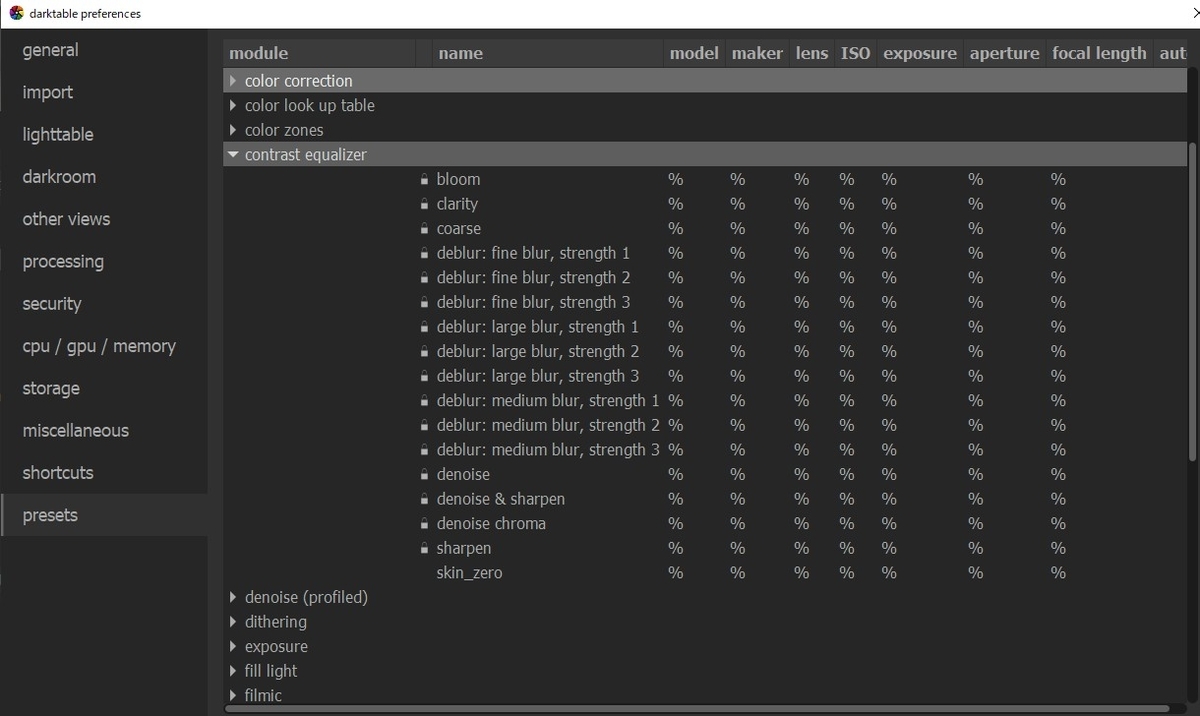Sort presets by the name column header
1200x716 pixels.
549,54
